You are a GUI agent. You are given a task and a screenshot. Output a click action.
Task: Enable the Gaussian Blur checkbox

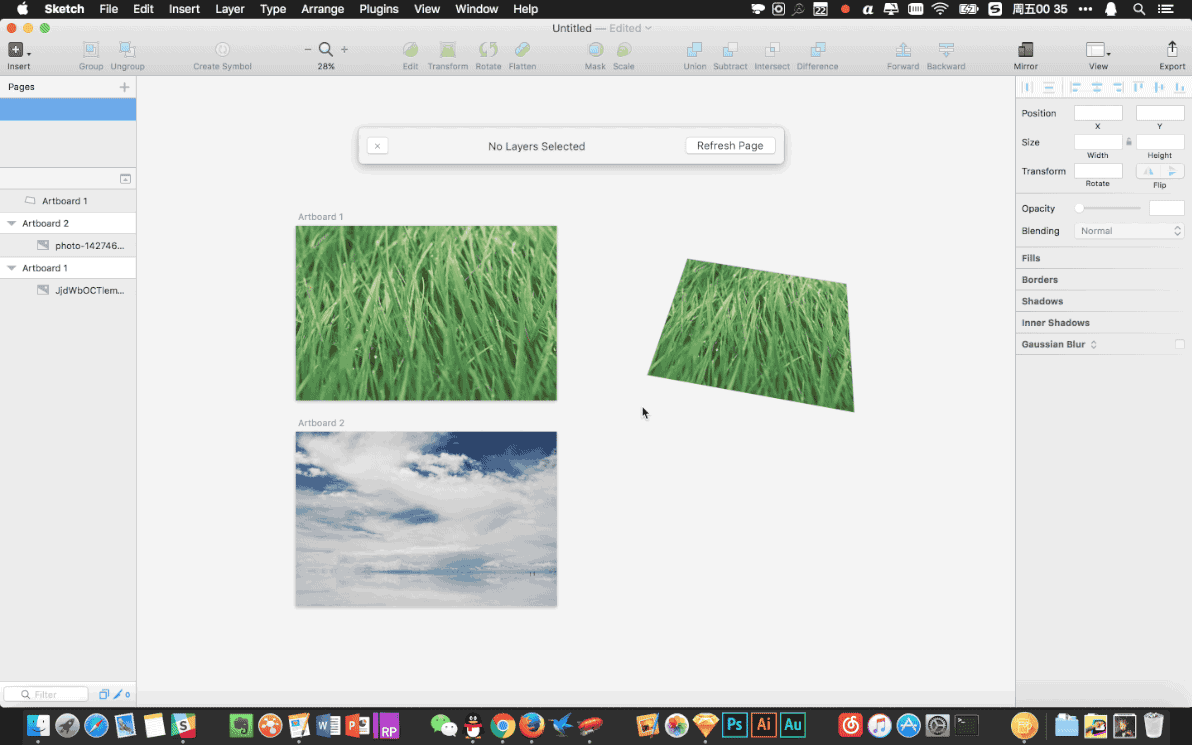pyautogui.click(x=1179, y=344)
